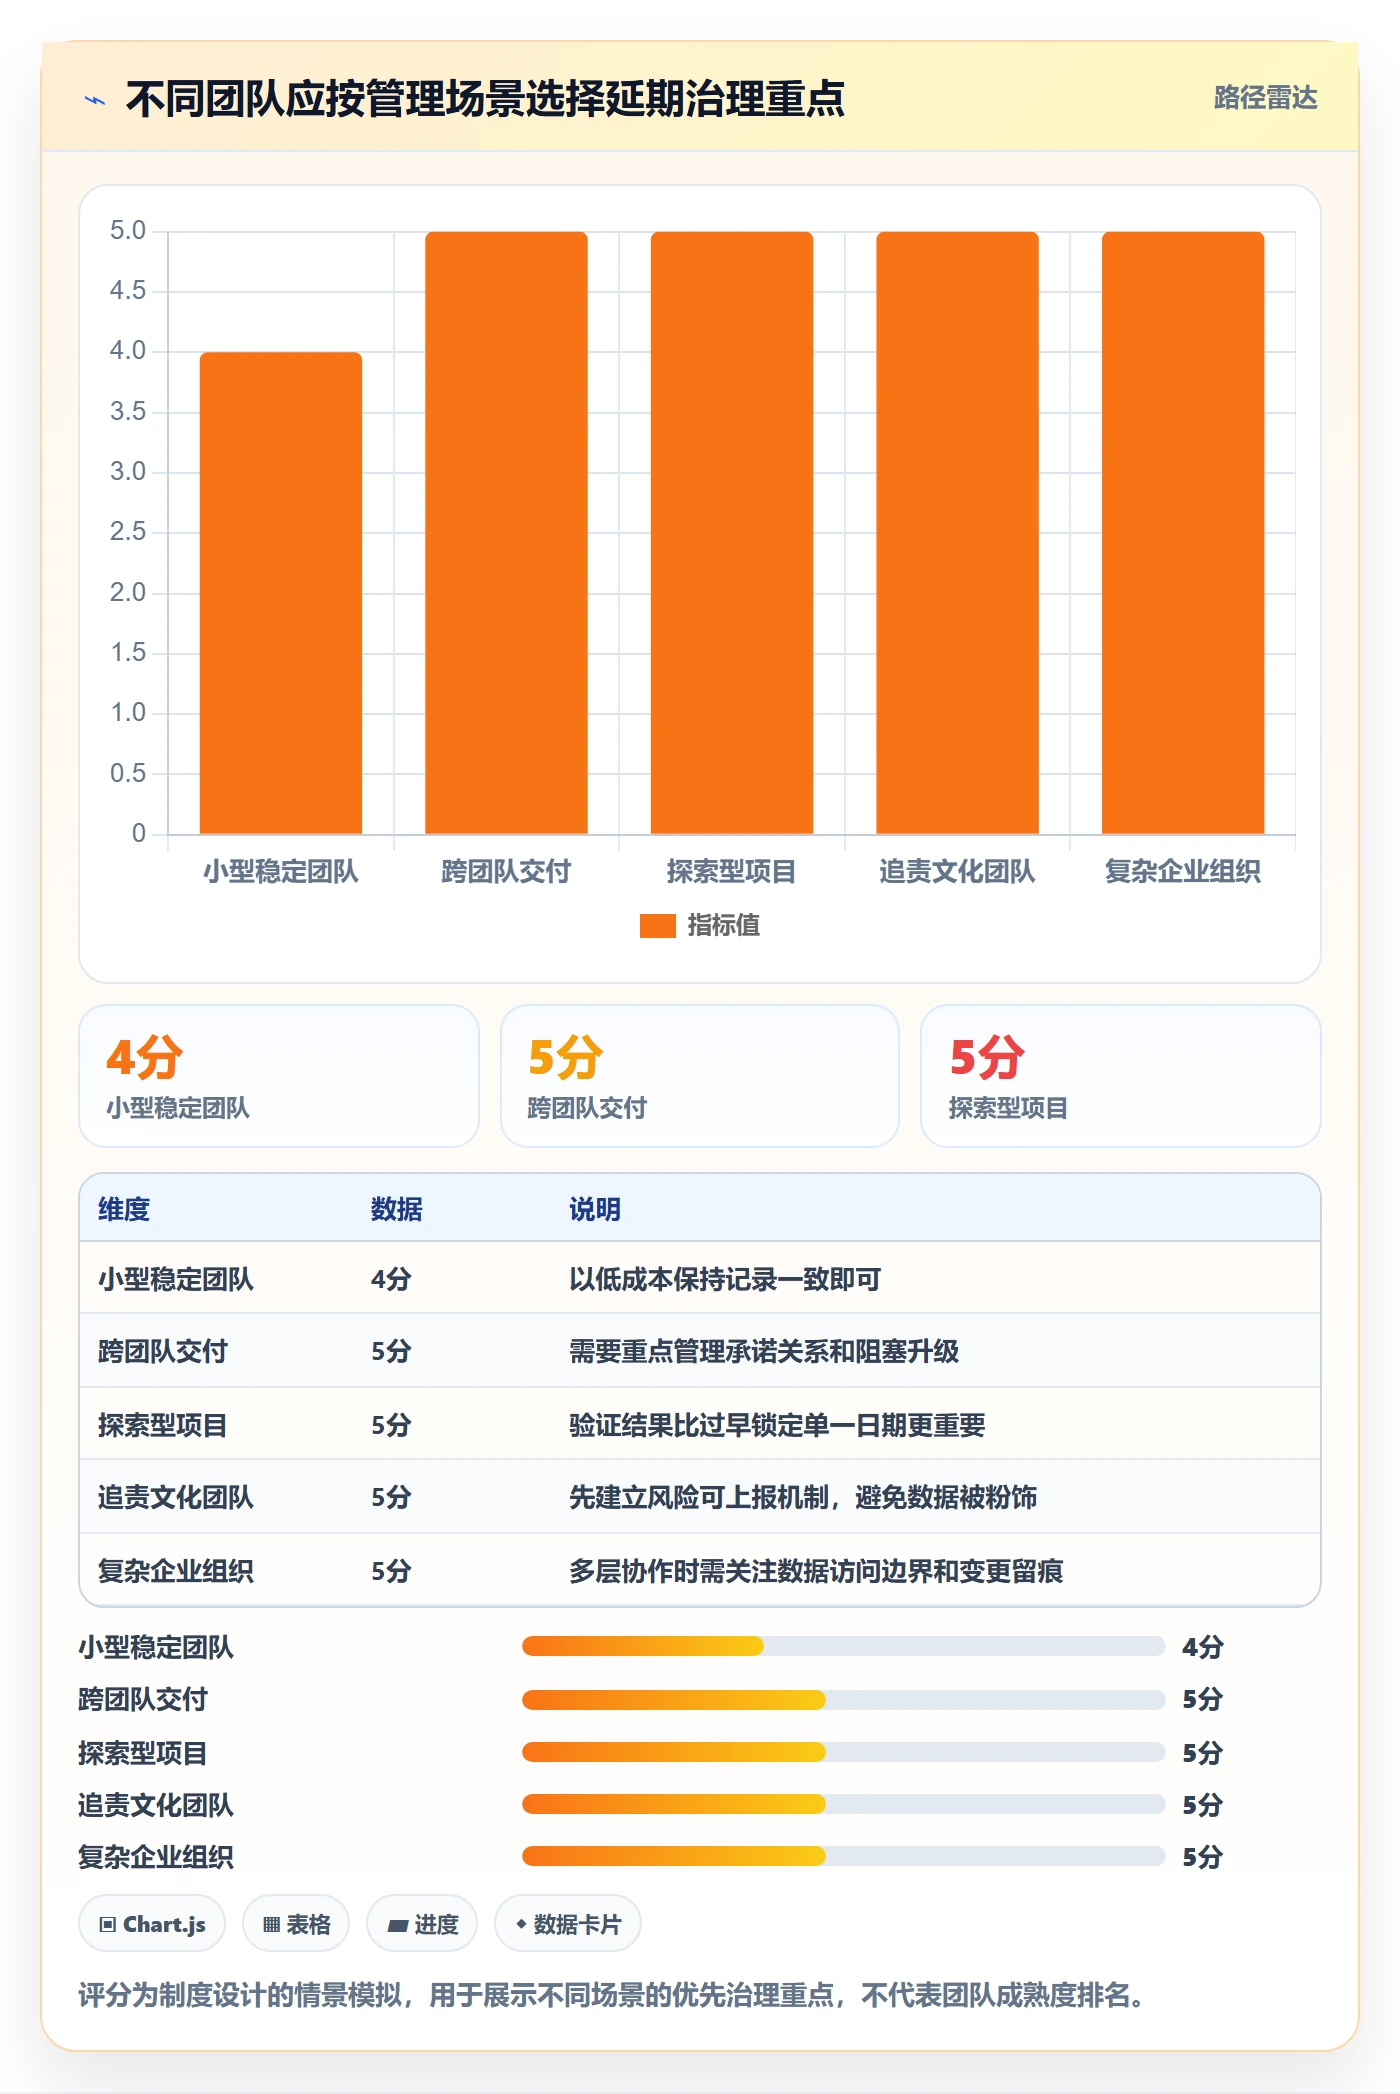Click the grid icon in 表格 chip
Image resolution: width=1400 pixels, height=2094 pixels.
(x=272, y=1925)
